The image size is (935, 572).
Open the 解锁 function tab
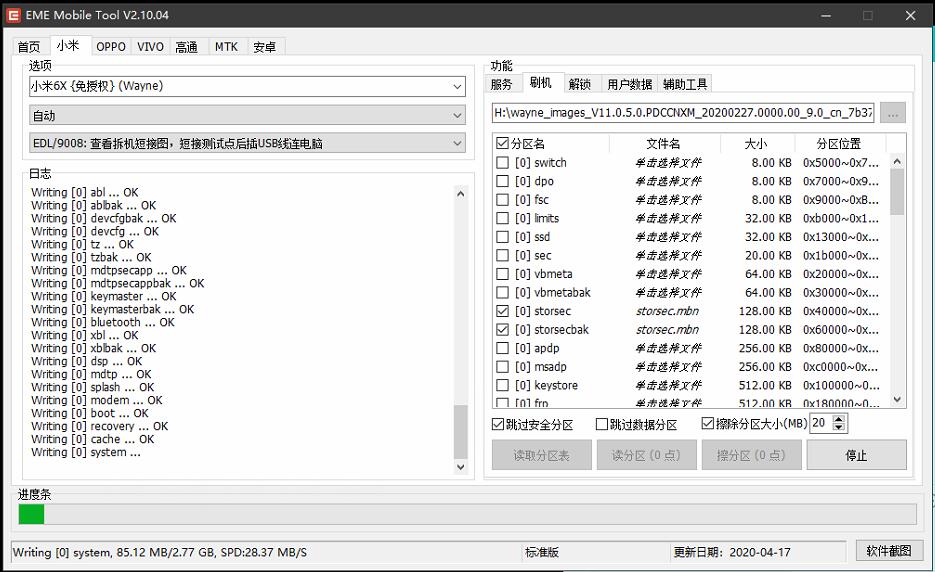coord(580,84)
